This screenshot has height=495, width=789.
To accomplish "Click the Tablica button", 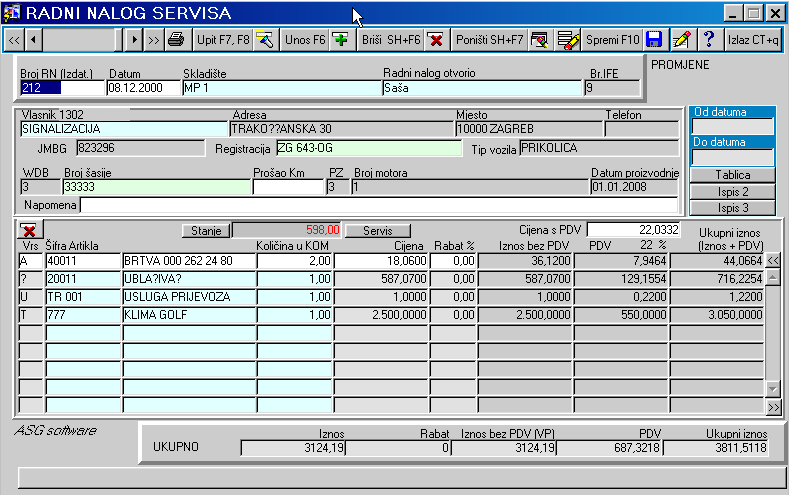I will pyautogui.click(x=733, y=175).
